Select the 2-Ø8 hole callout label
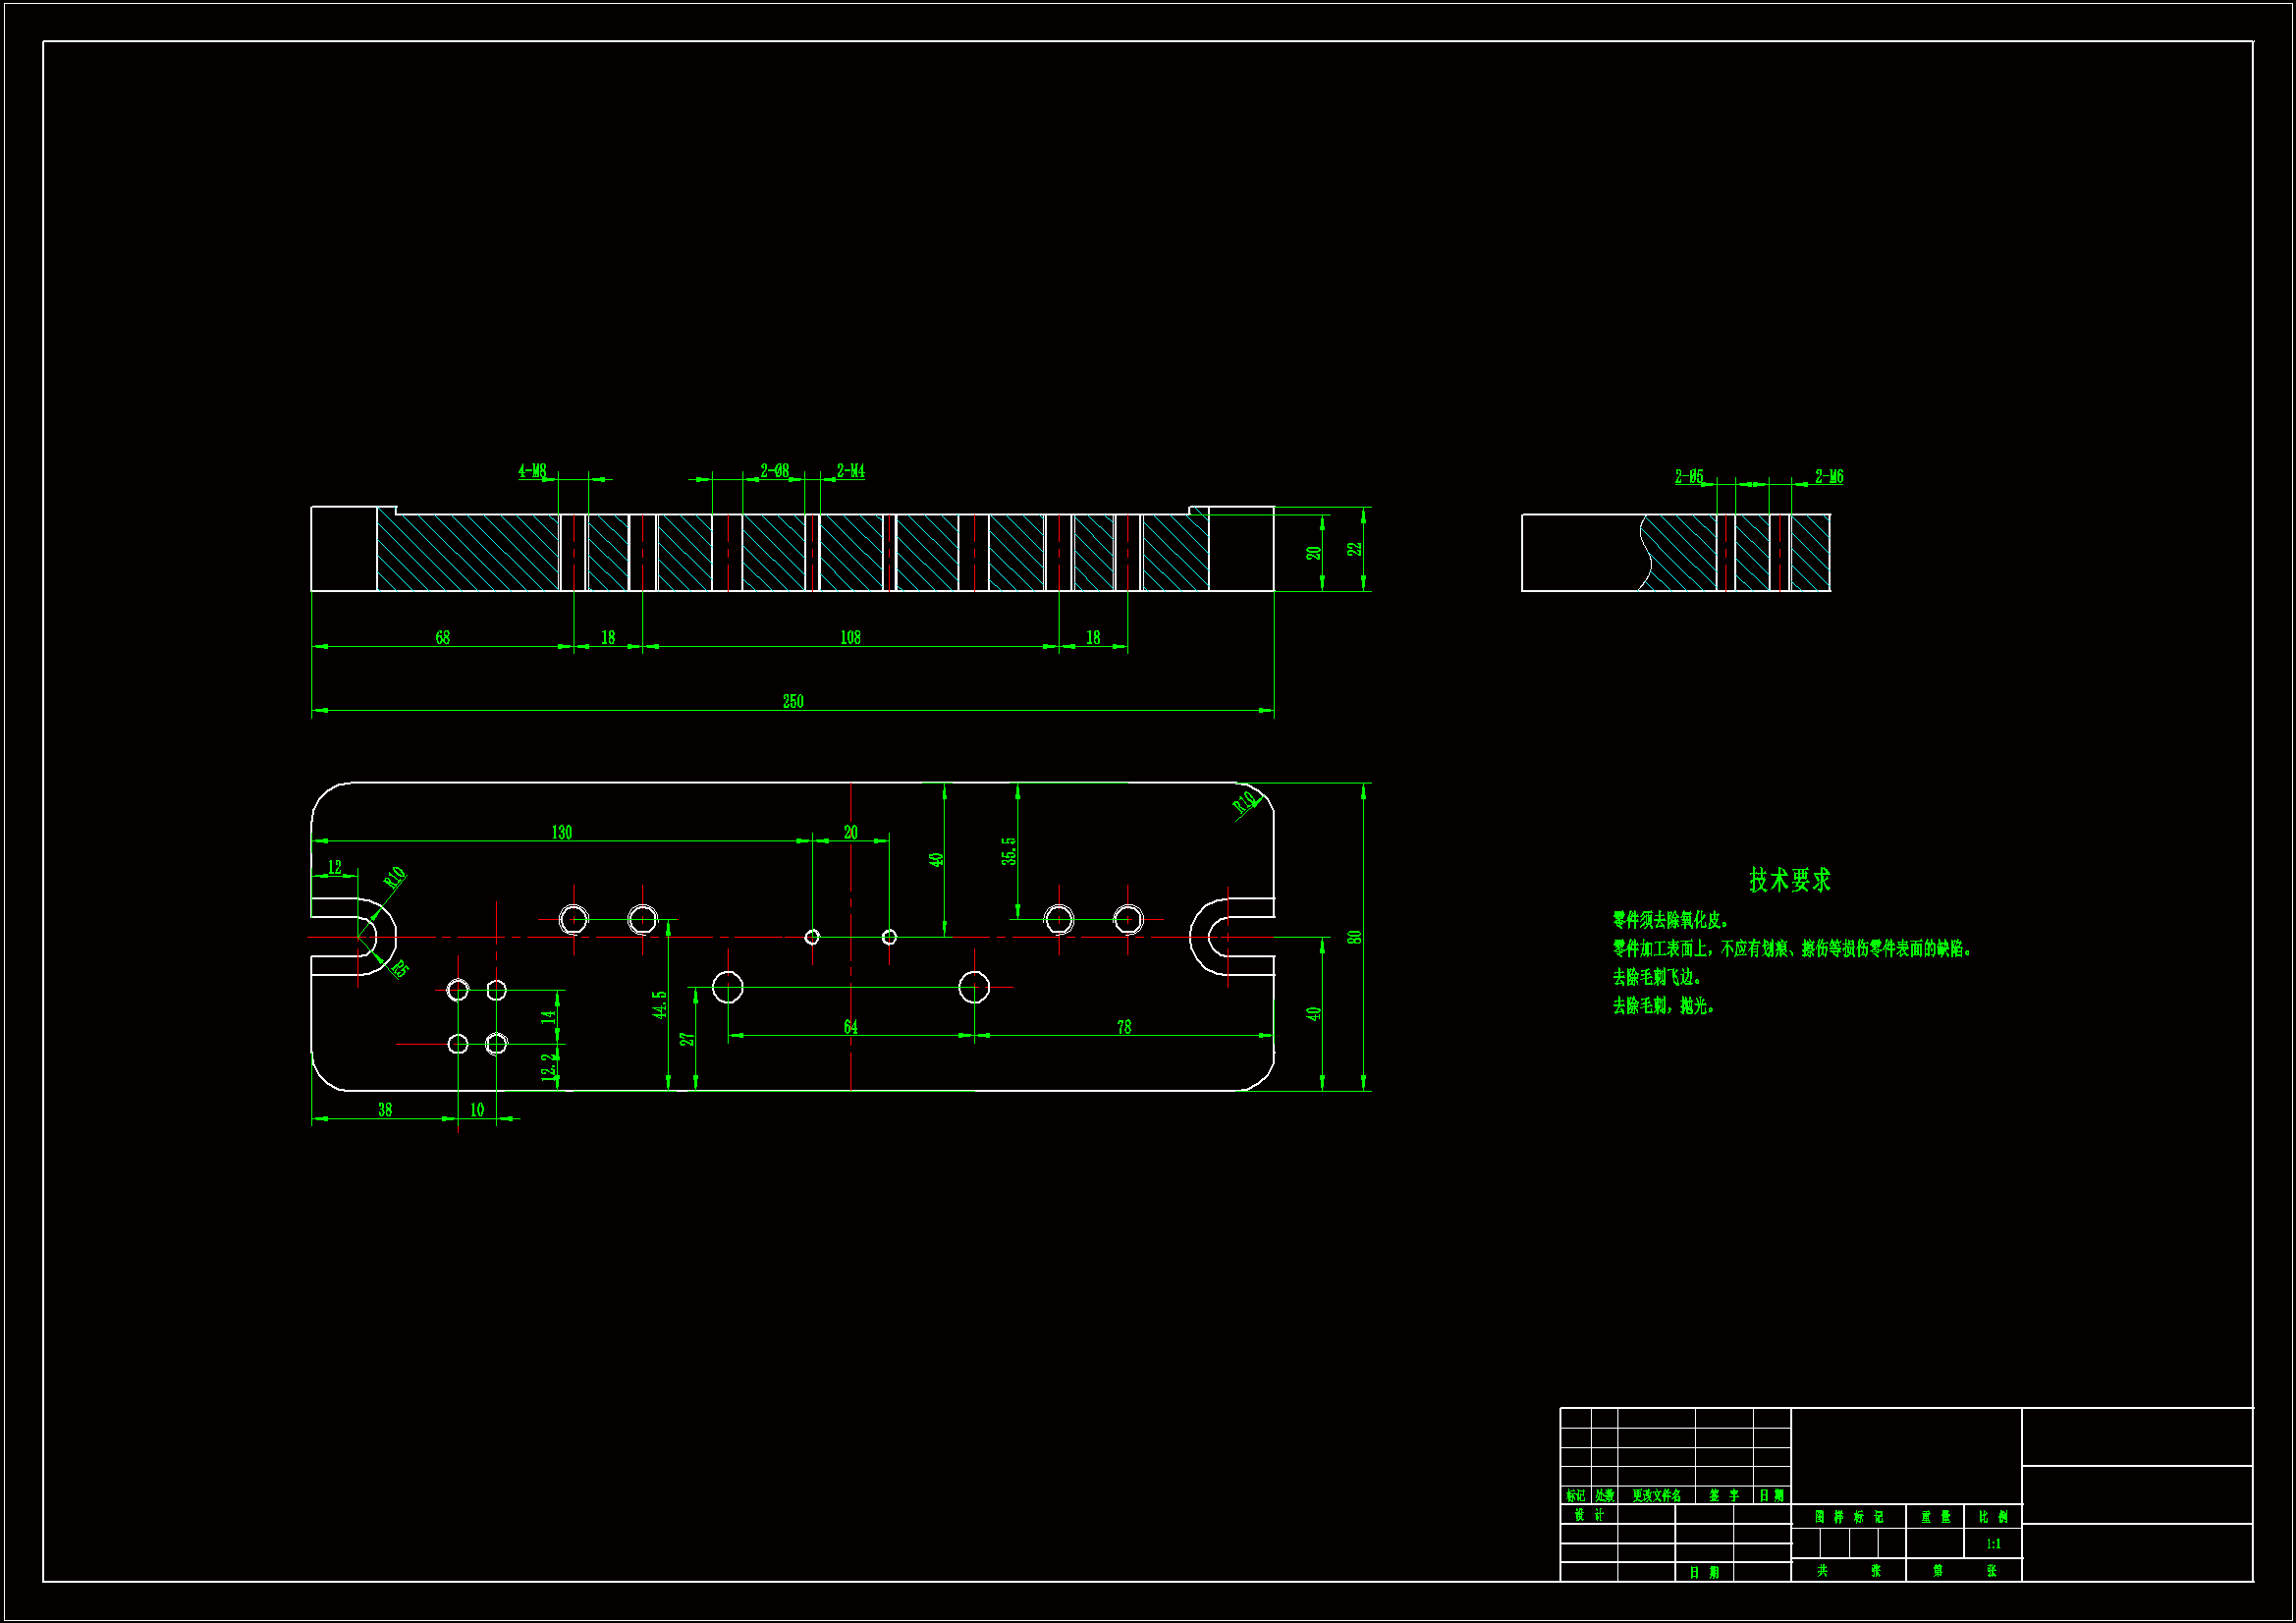This screenshot has width=2296, height=1623. point(774,471)
